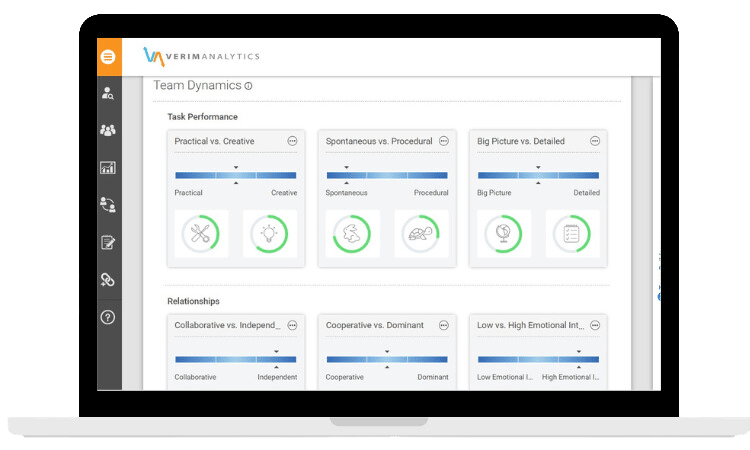The height and width of the screenshot is (450, 750).
Task: Open options menu on Practical vs. Creative card
Action: pyautogui.click(x=292, y=141)
